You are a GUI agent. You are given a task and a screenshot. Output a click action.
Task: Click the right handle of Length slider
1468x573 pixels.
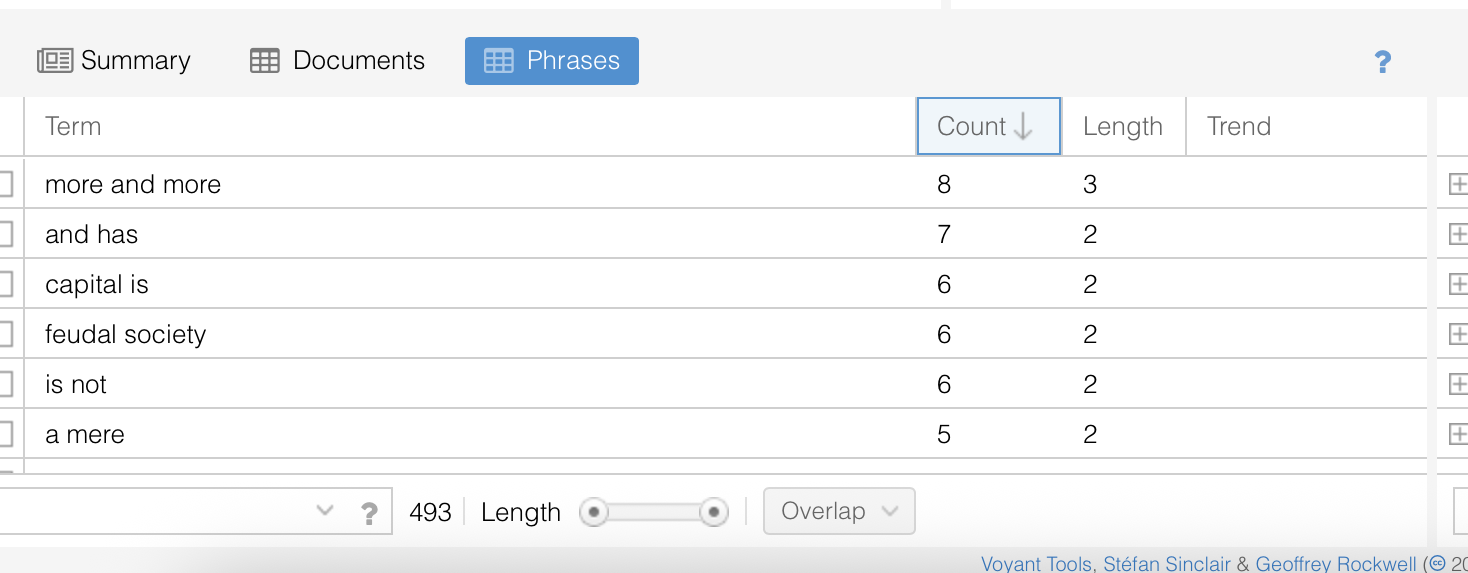(713, 512)
